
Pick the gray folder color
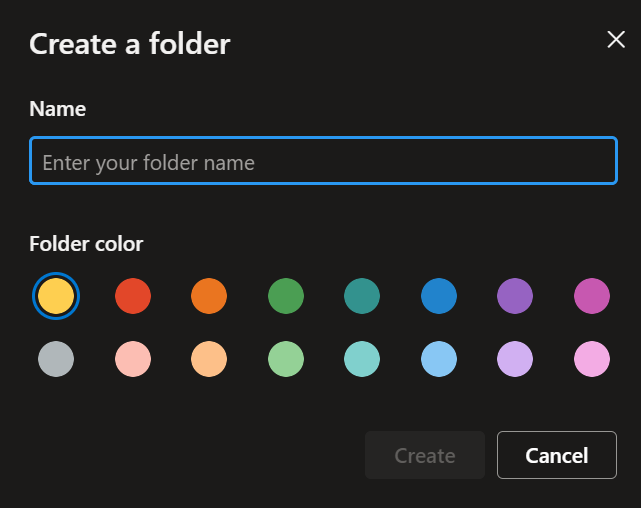click(56, 358)
